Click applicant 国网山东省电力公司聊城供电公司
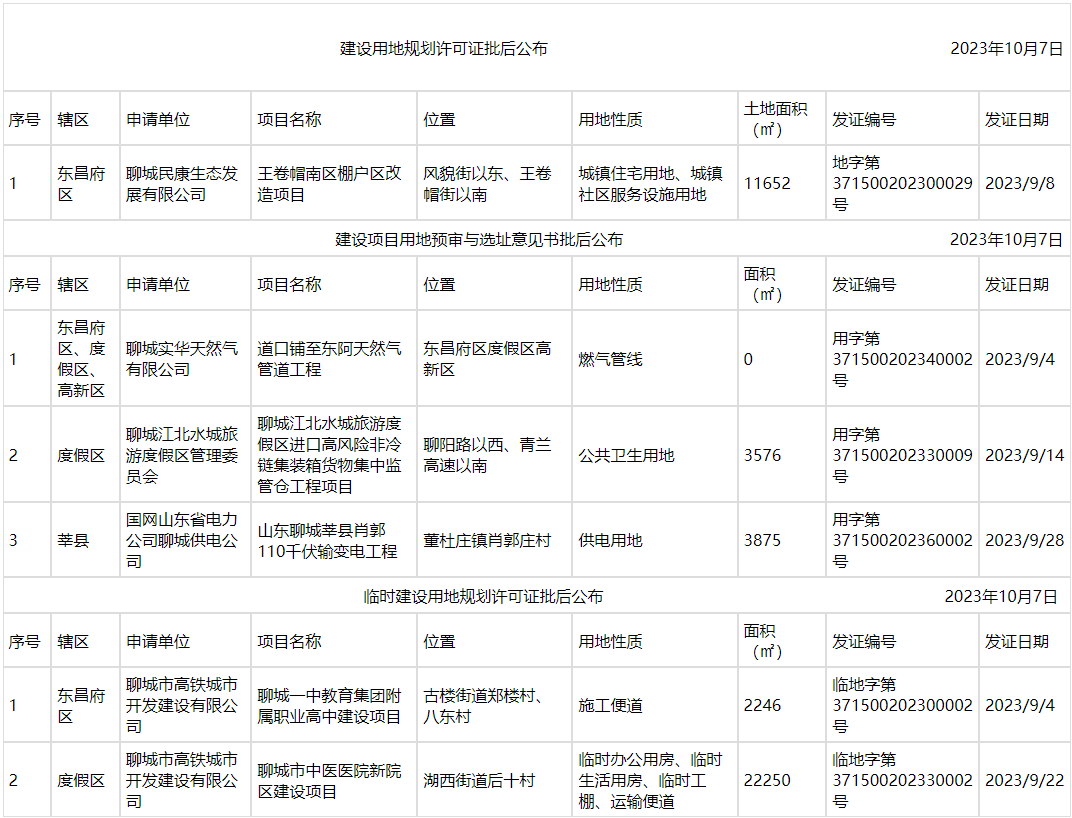The width and height of the screenshot is (1072, 818). (x=182, y=541)
